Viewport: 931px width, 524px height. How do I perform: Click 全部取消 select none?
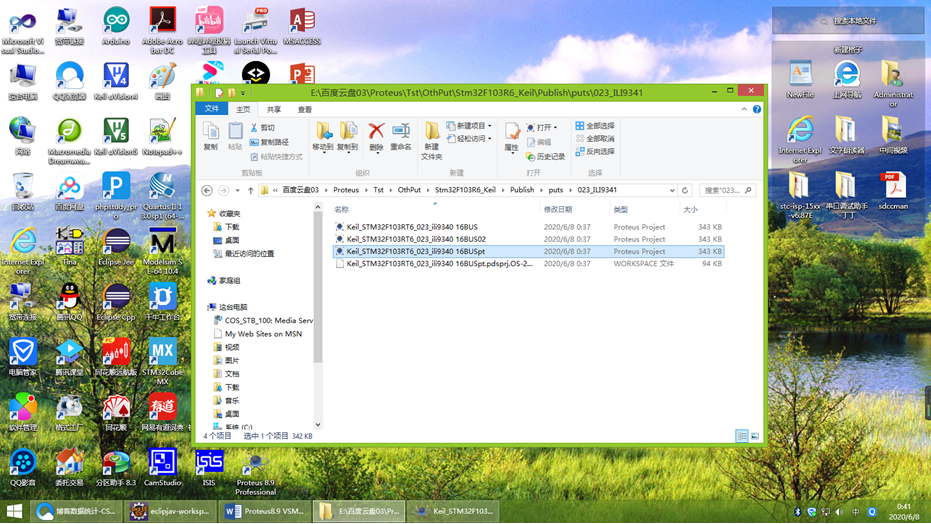(x=595, y=138)
